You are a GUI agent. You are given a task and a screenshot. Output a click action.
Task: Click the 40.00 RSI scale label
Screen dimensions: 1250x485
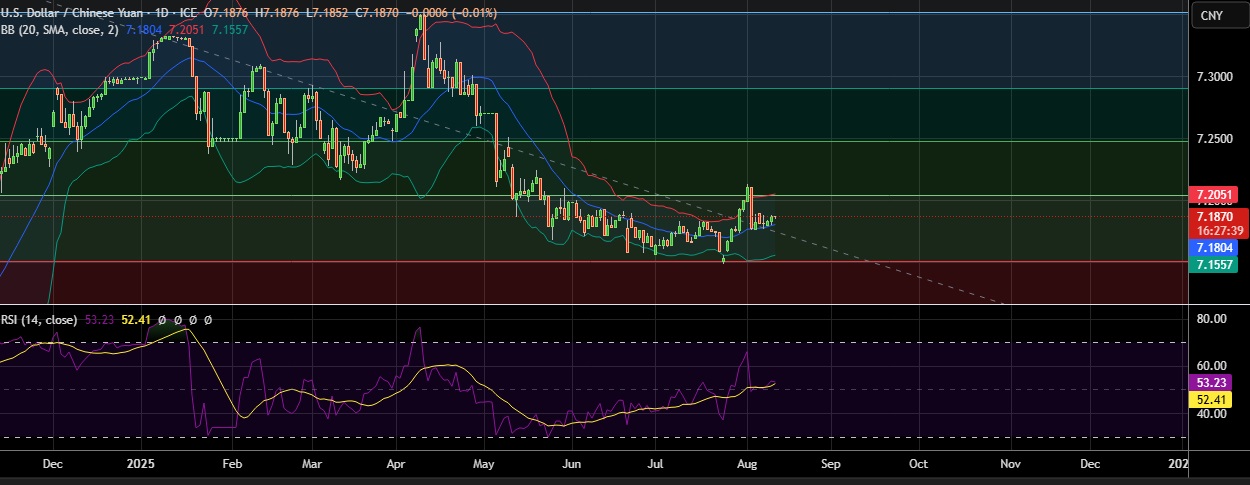(1212, 414)
